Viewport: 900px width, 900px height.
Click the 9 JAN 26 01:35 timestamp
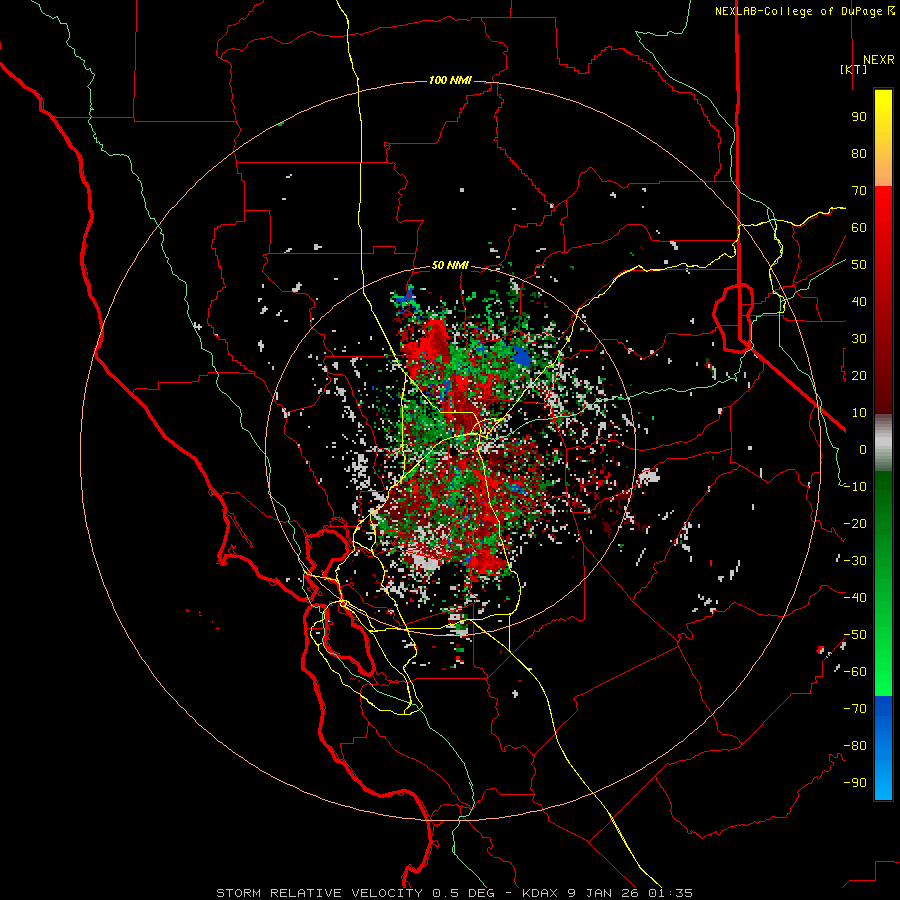630,893
